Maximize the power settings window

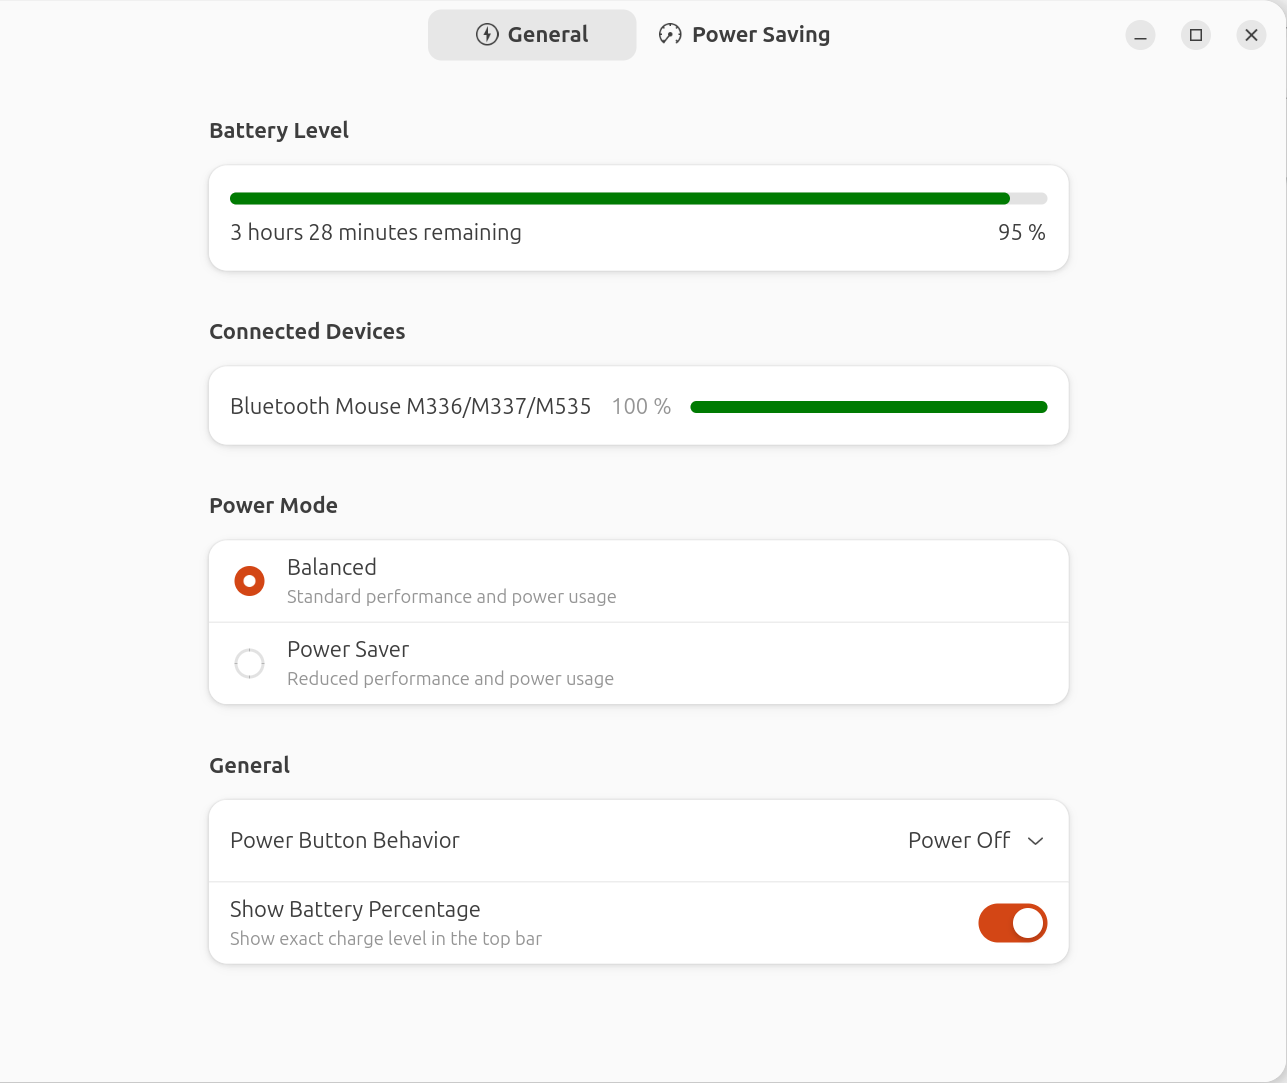[x=1196, y=35]
